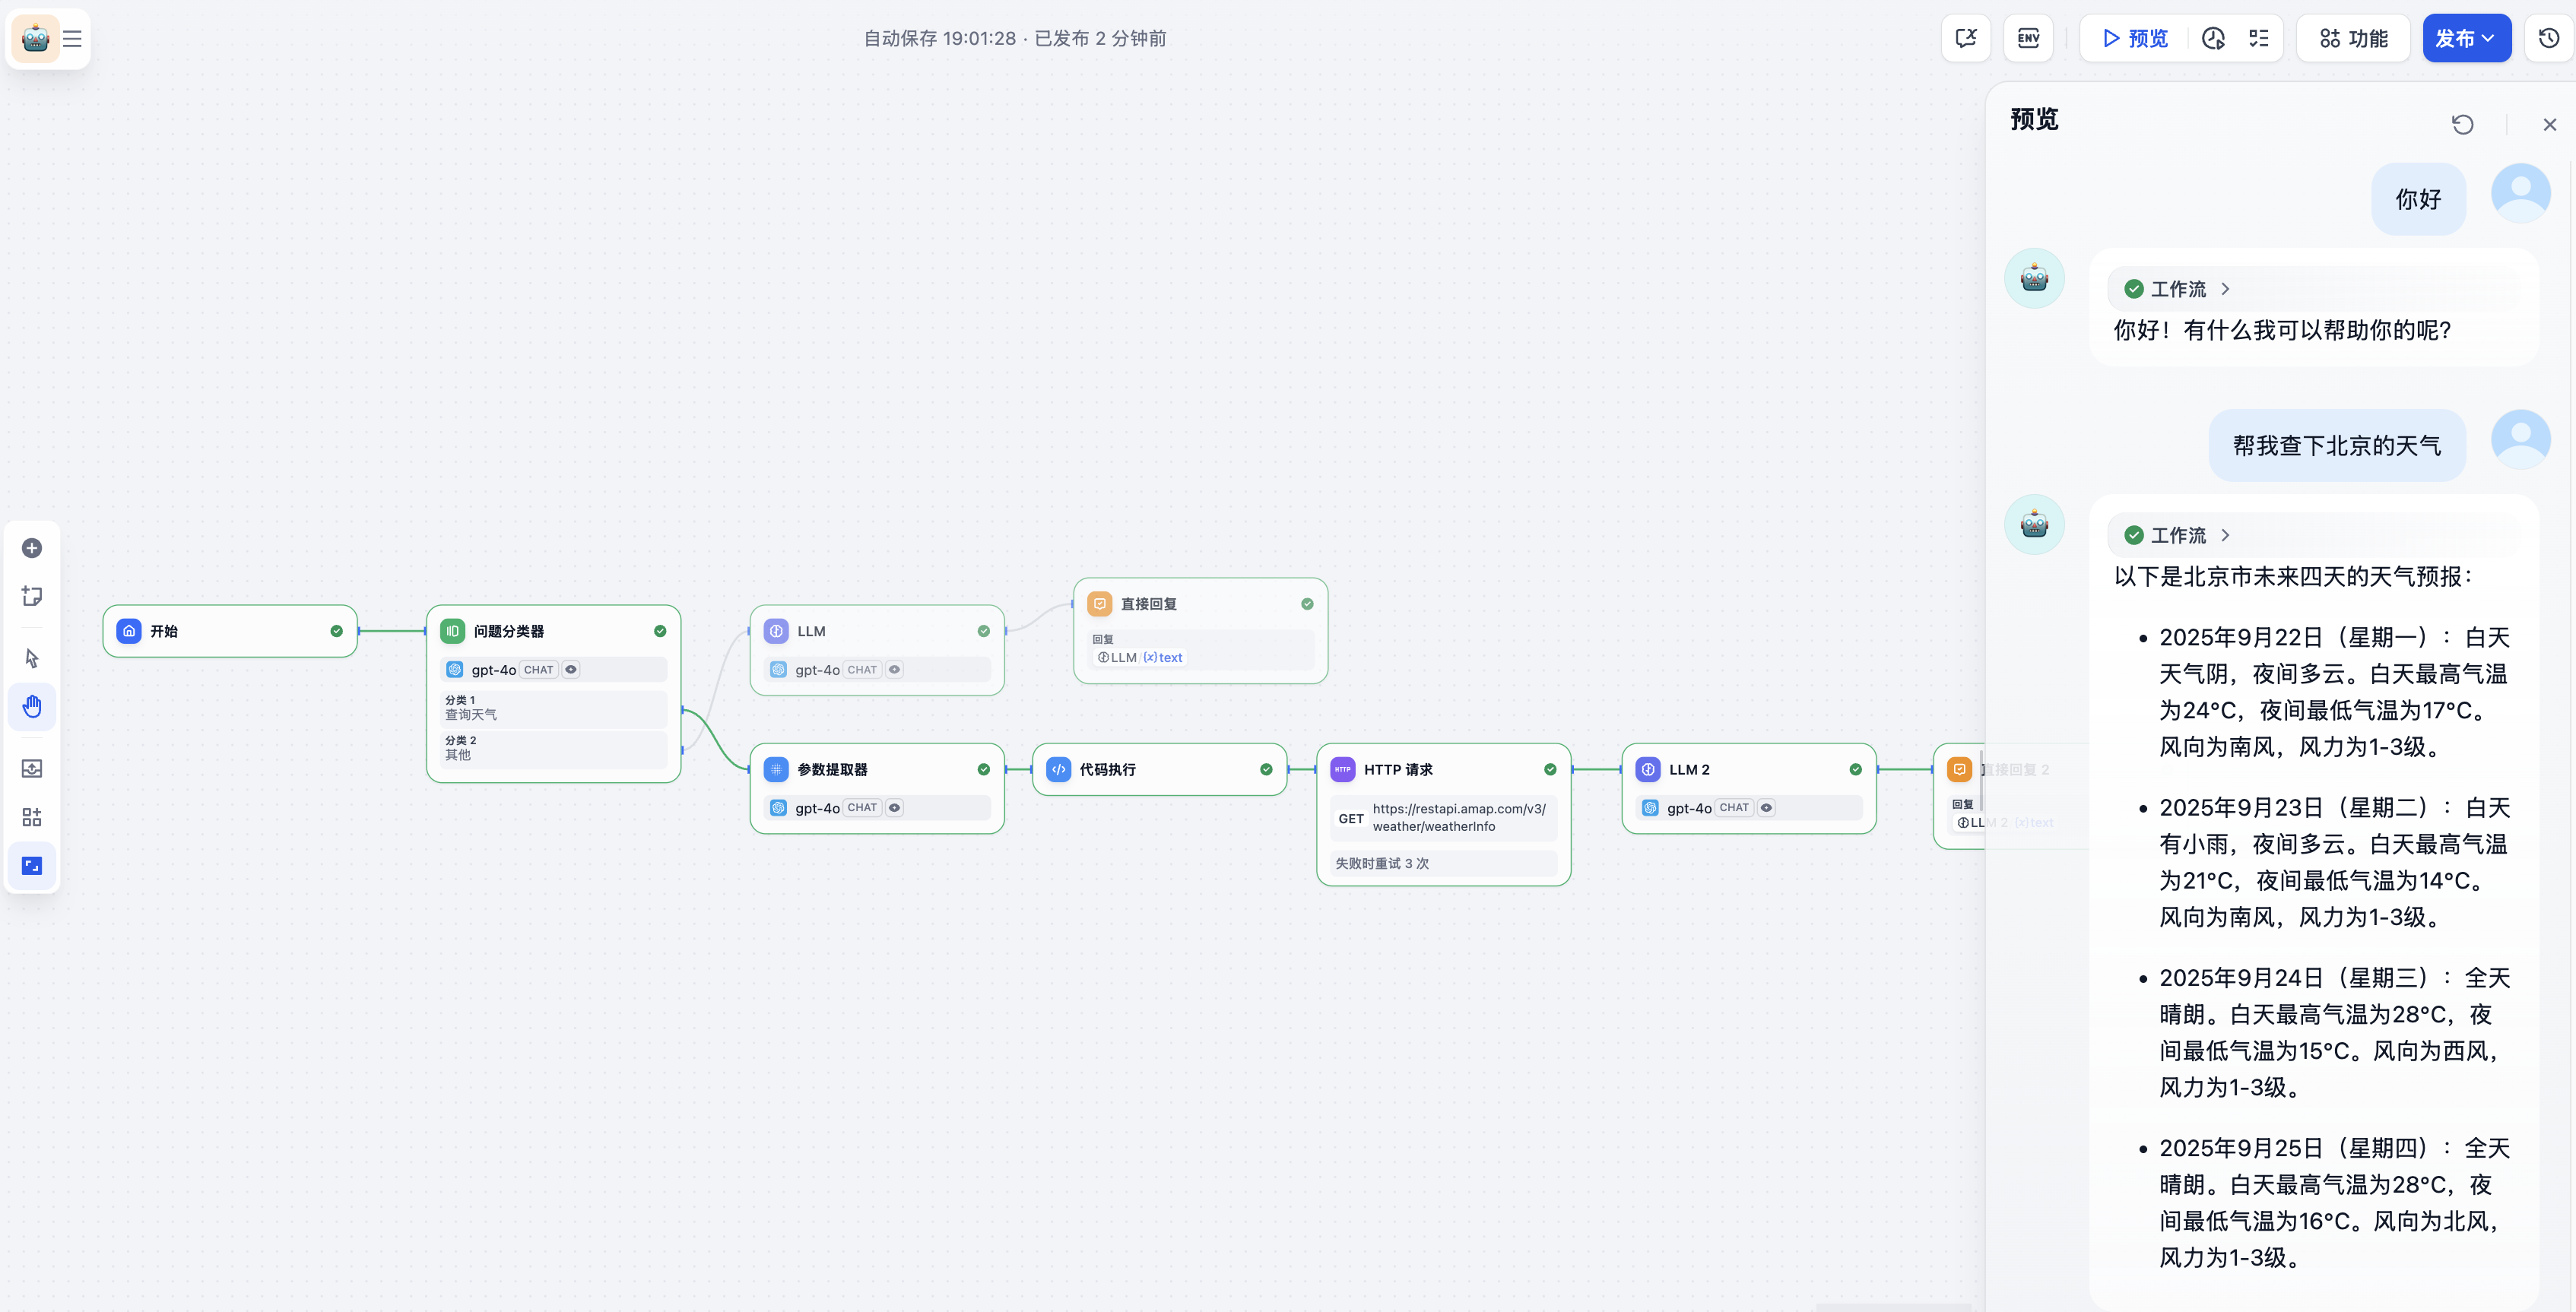Click the organize nodes icon
The width and height of the screenshot is (2576, 1312).
[32, 817]
